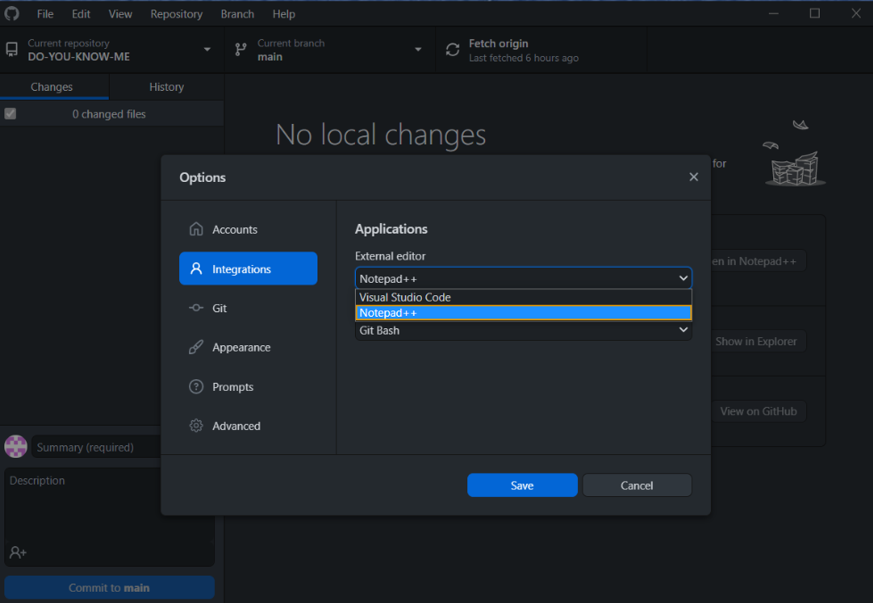The width and height of the screenshot is (873, 603).
Task: Click the Prompts question mark icon
Action: pos(196,387)
